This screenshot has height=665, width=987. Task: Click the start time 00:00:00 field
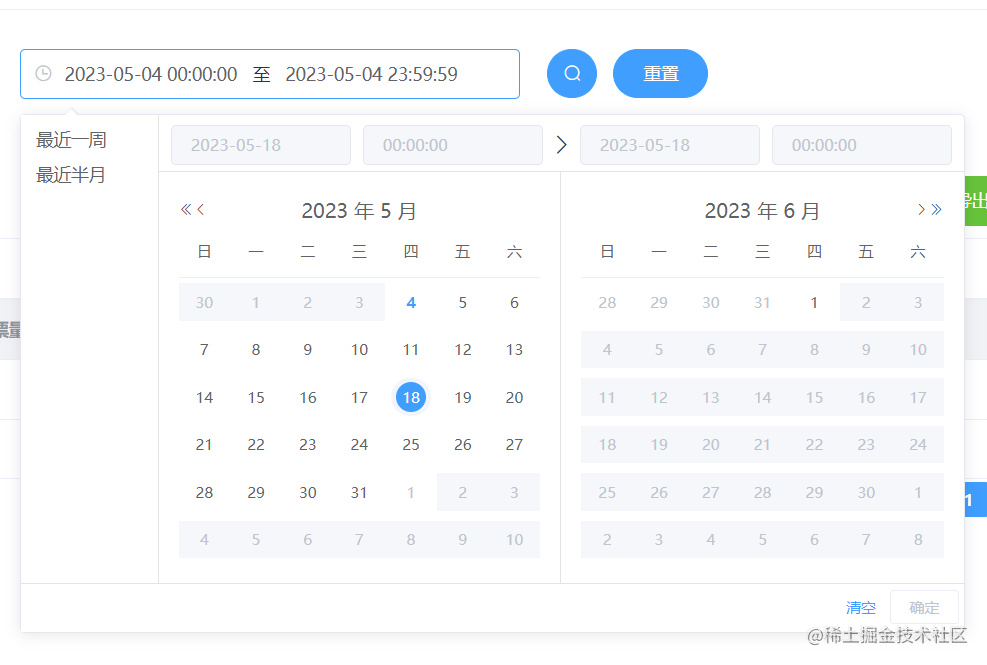(x=452, y=144)
